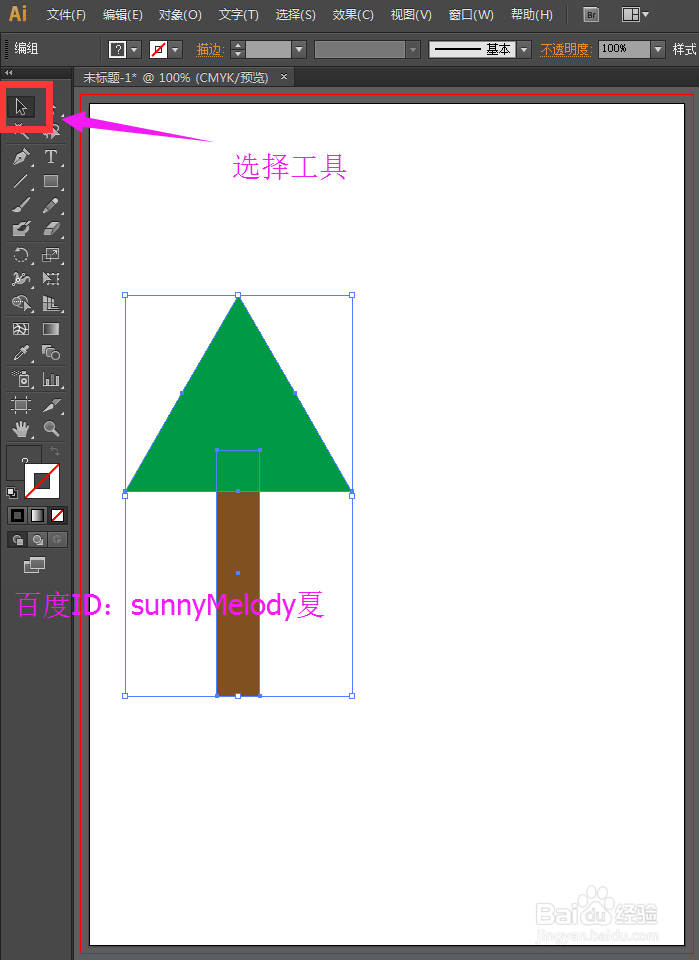Image resolution: width=699 pixels, height=960 pixels.
Task: Switch to 未标题-1* document tab
Action: pyautogui.click(x=176, y=78)
